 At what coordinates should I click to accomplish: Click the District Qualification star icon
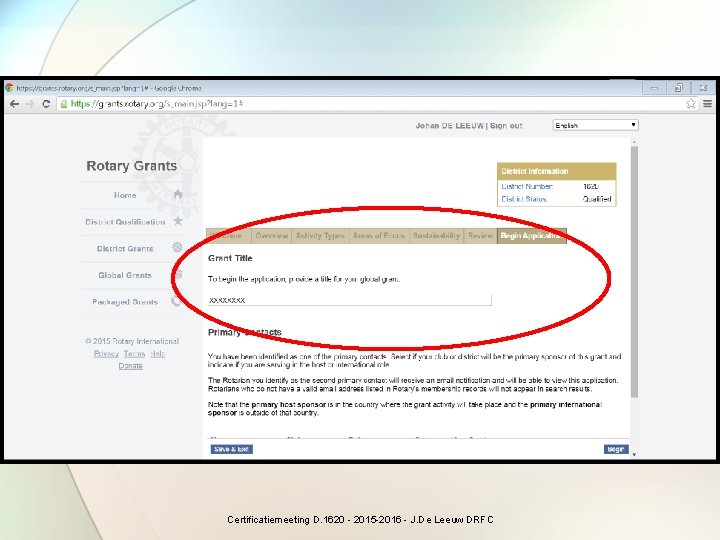click(x=178, y=221)
